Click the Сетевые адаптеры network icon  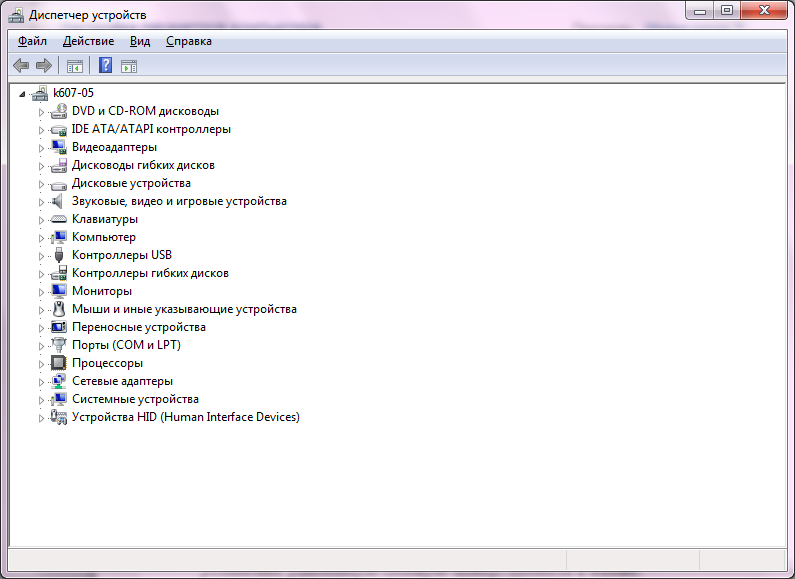[59, 381]
